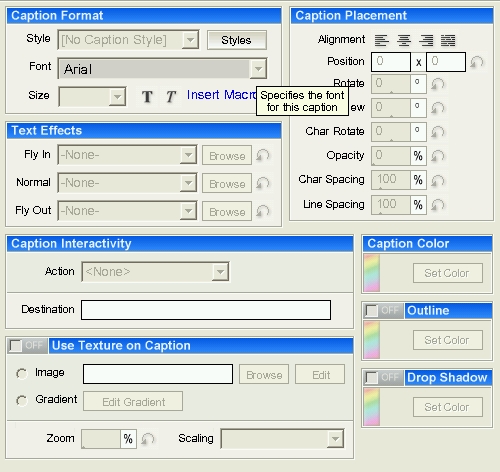Click the Skew value field

click(391, 108)
